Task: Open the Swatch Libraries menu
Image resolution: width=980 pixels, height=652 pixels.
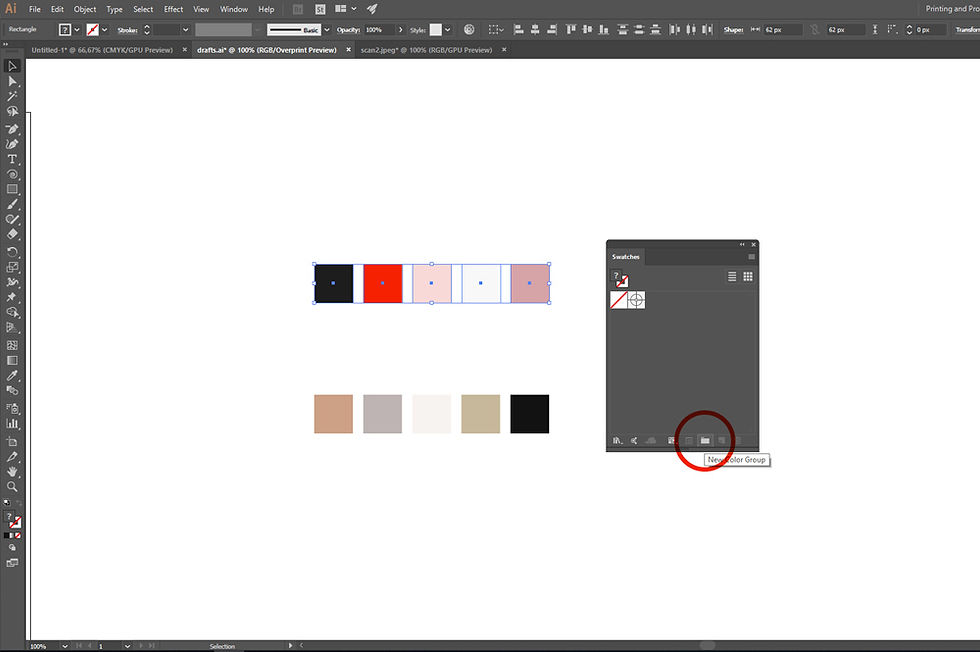Action: pyautogui.click(x=617, y=440)
